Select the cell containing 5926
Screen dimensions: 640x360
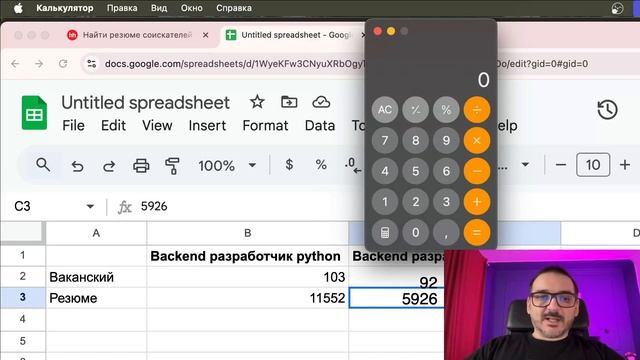coord(397,298)
